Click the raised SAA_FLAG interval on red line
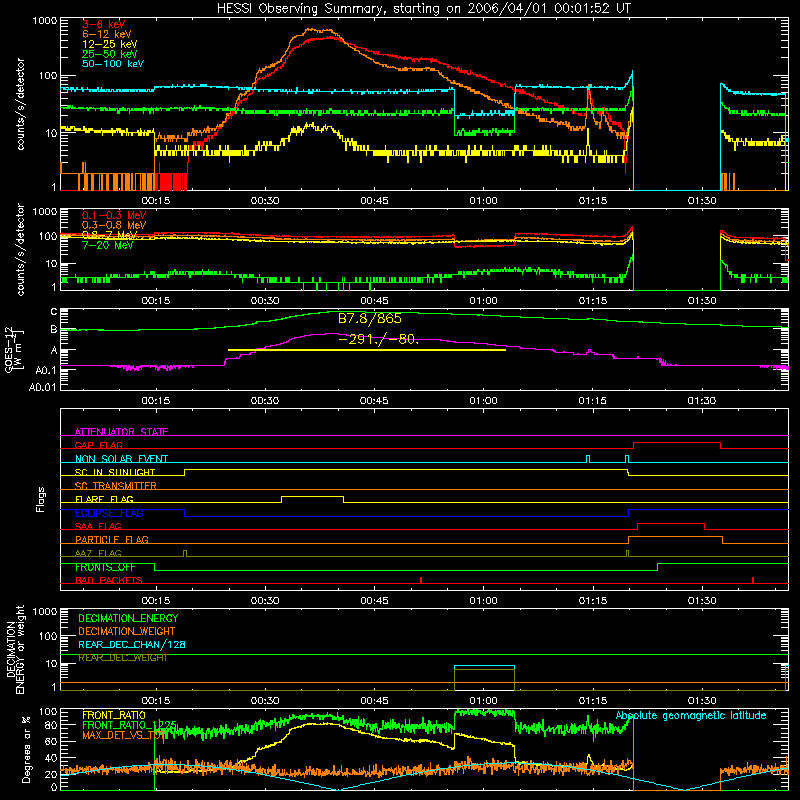 pyautogui.click(x=671, y=524)
